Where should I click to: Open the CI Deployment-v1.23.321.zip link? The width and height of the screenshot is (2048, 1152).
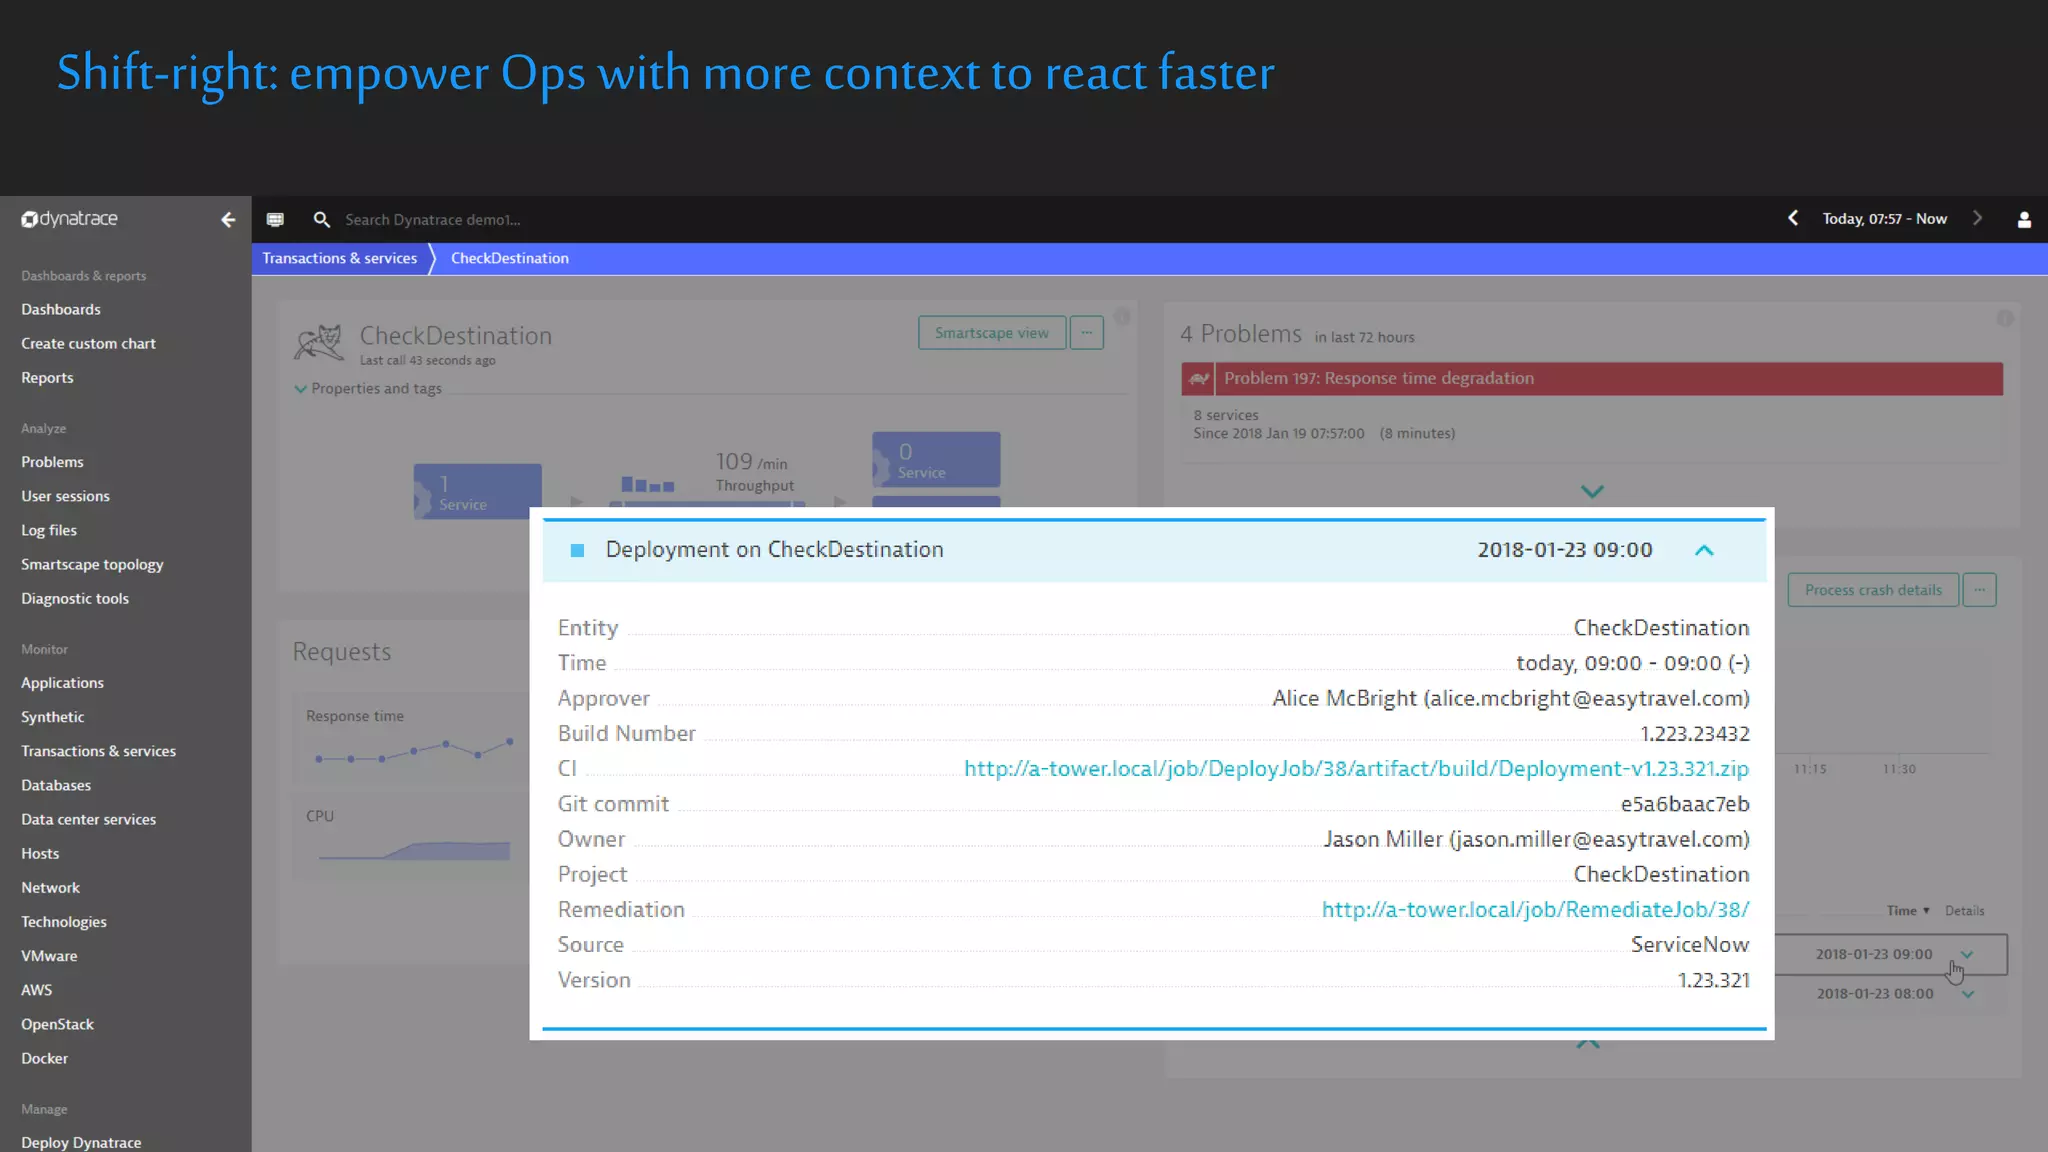coord(1356,769)
